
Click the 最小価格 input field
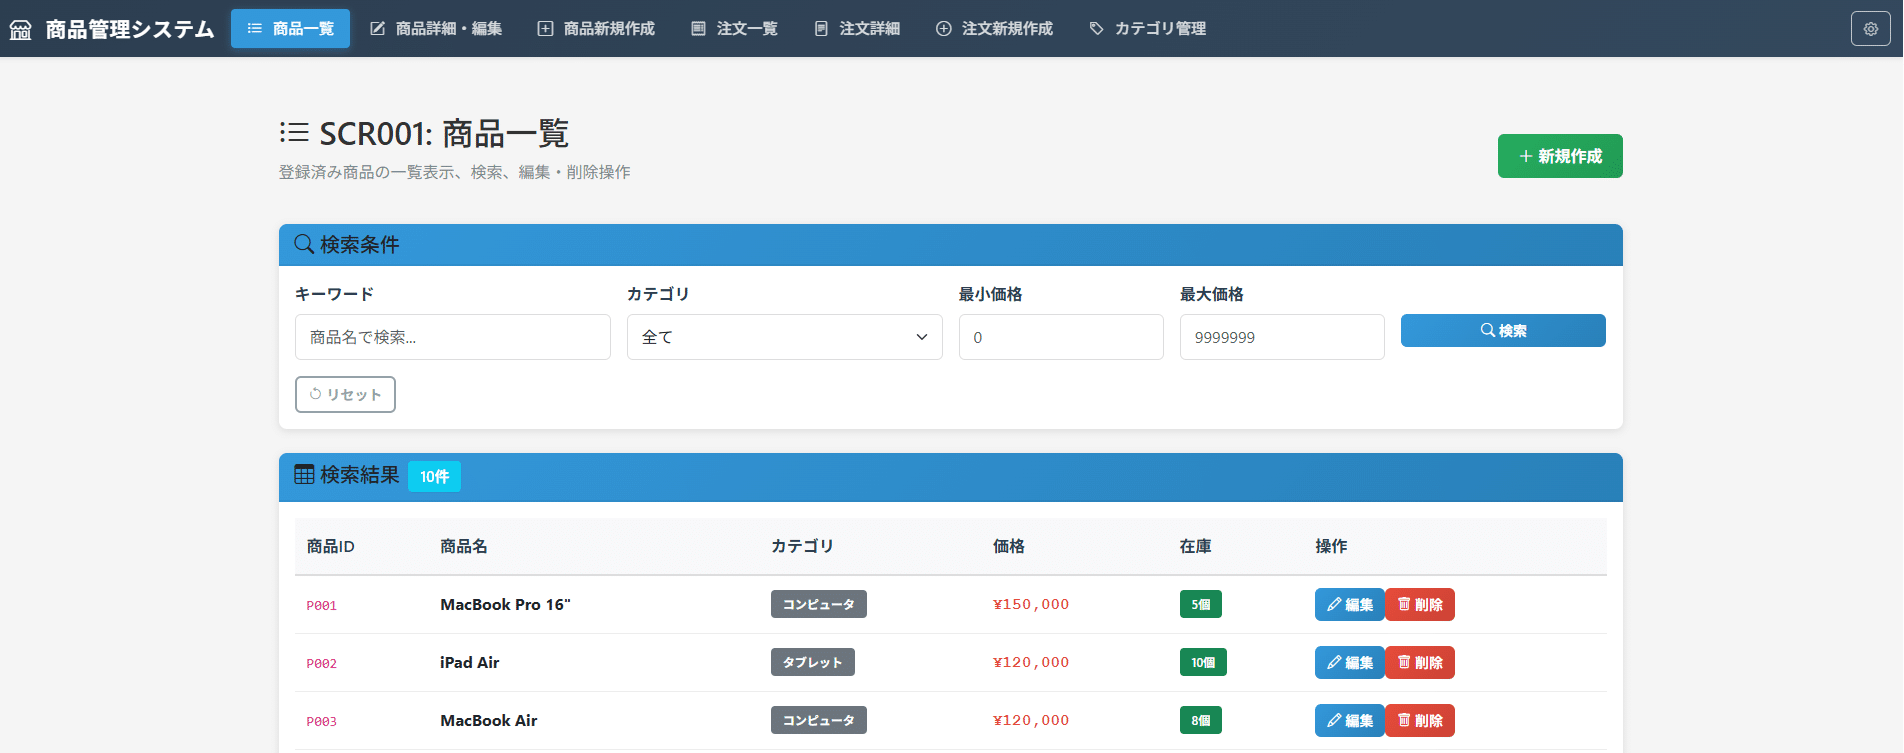point(1060,338)
